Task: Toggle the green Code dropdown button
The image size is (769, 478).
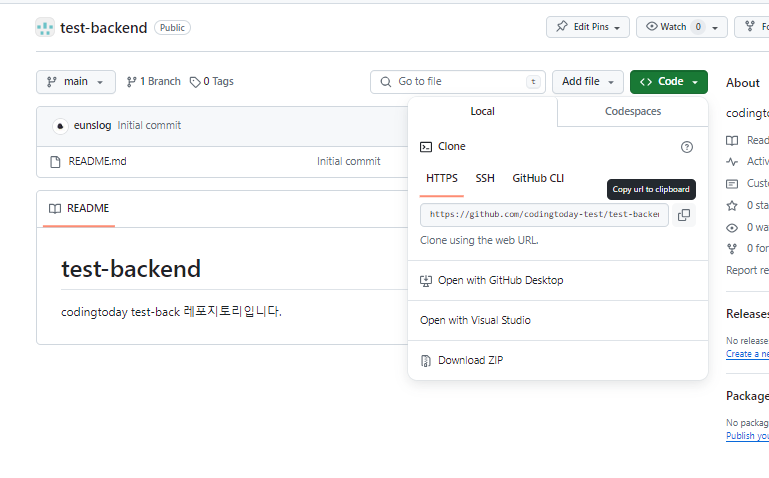Action: (668, 82)
